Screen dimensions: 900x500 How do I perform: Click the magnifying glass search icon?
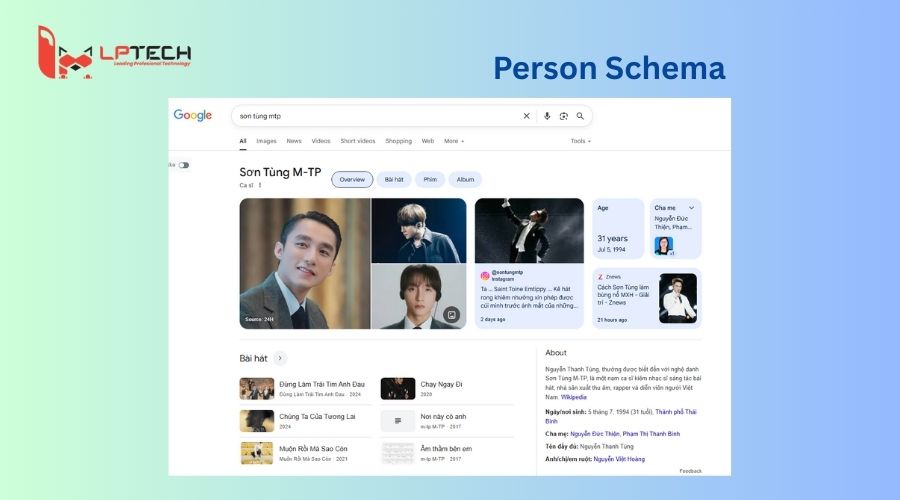(580, 116)
